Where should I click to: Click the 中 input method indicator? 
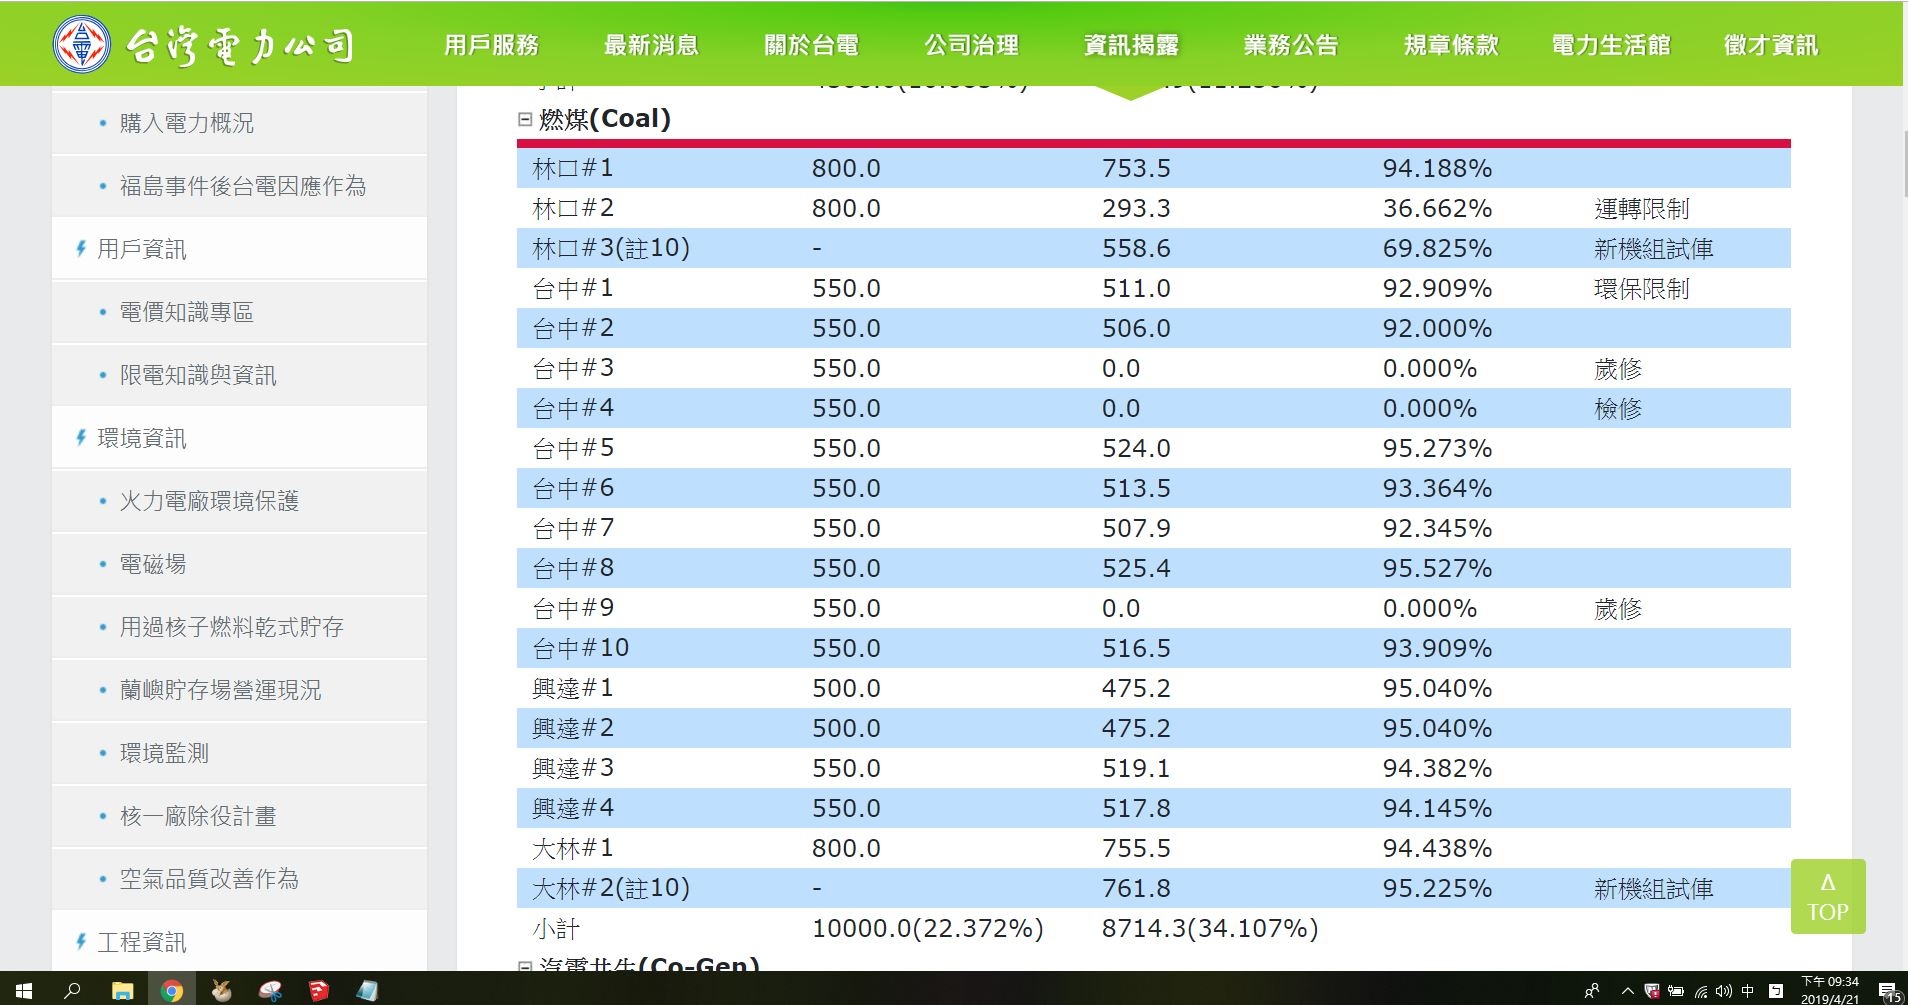pos(1747,991)
